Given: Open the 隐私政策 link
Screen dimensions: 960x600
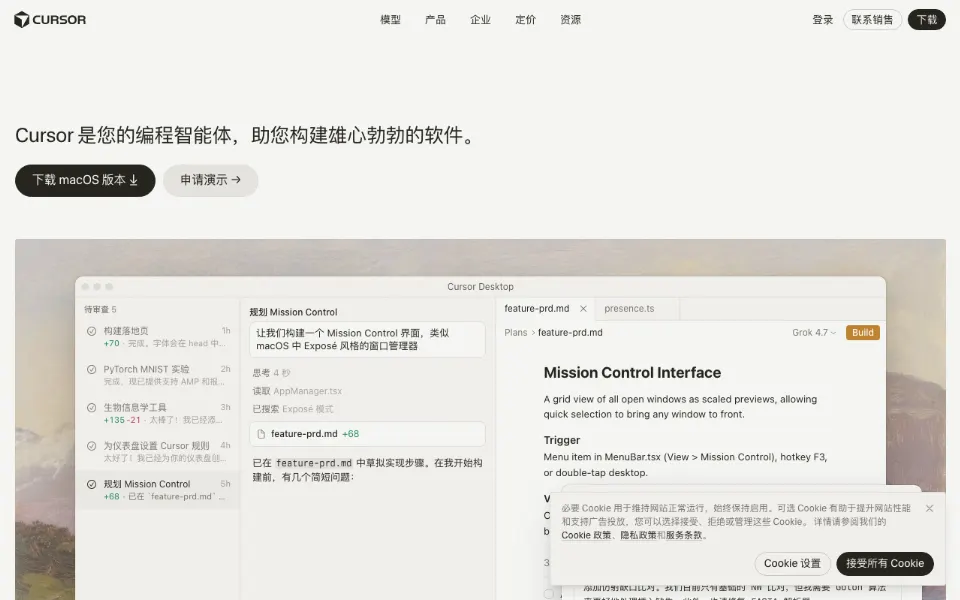Looking at the screenshot, I should (x=639, y=535).
